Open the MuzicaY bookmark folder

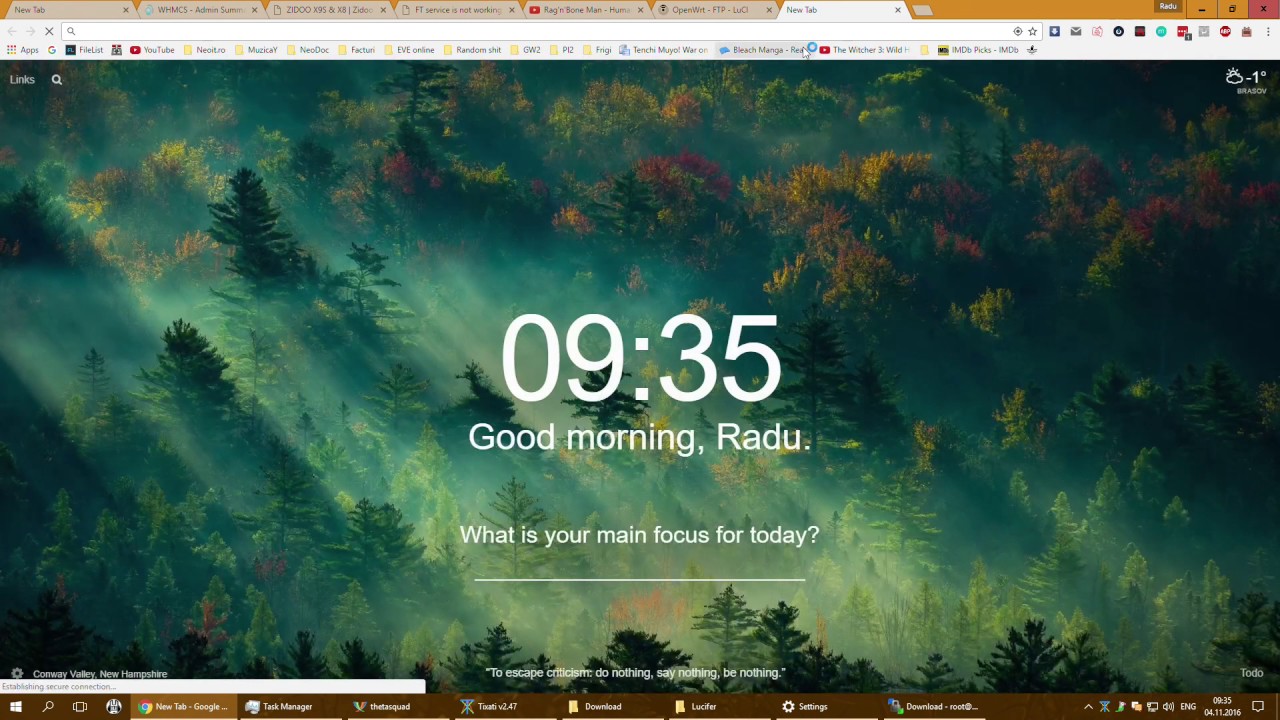pyautogui.click(x=255, y=50)
